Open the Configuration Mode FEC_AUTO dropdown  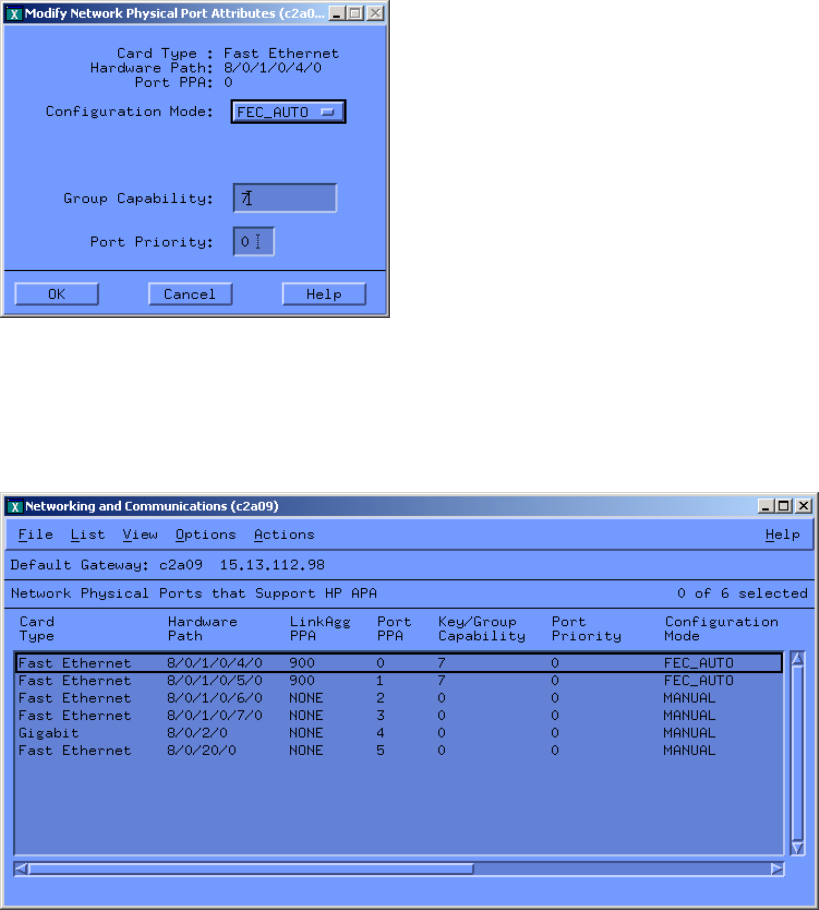(x=288, y=111)
